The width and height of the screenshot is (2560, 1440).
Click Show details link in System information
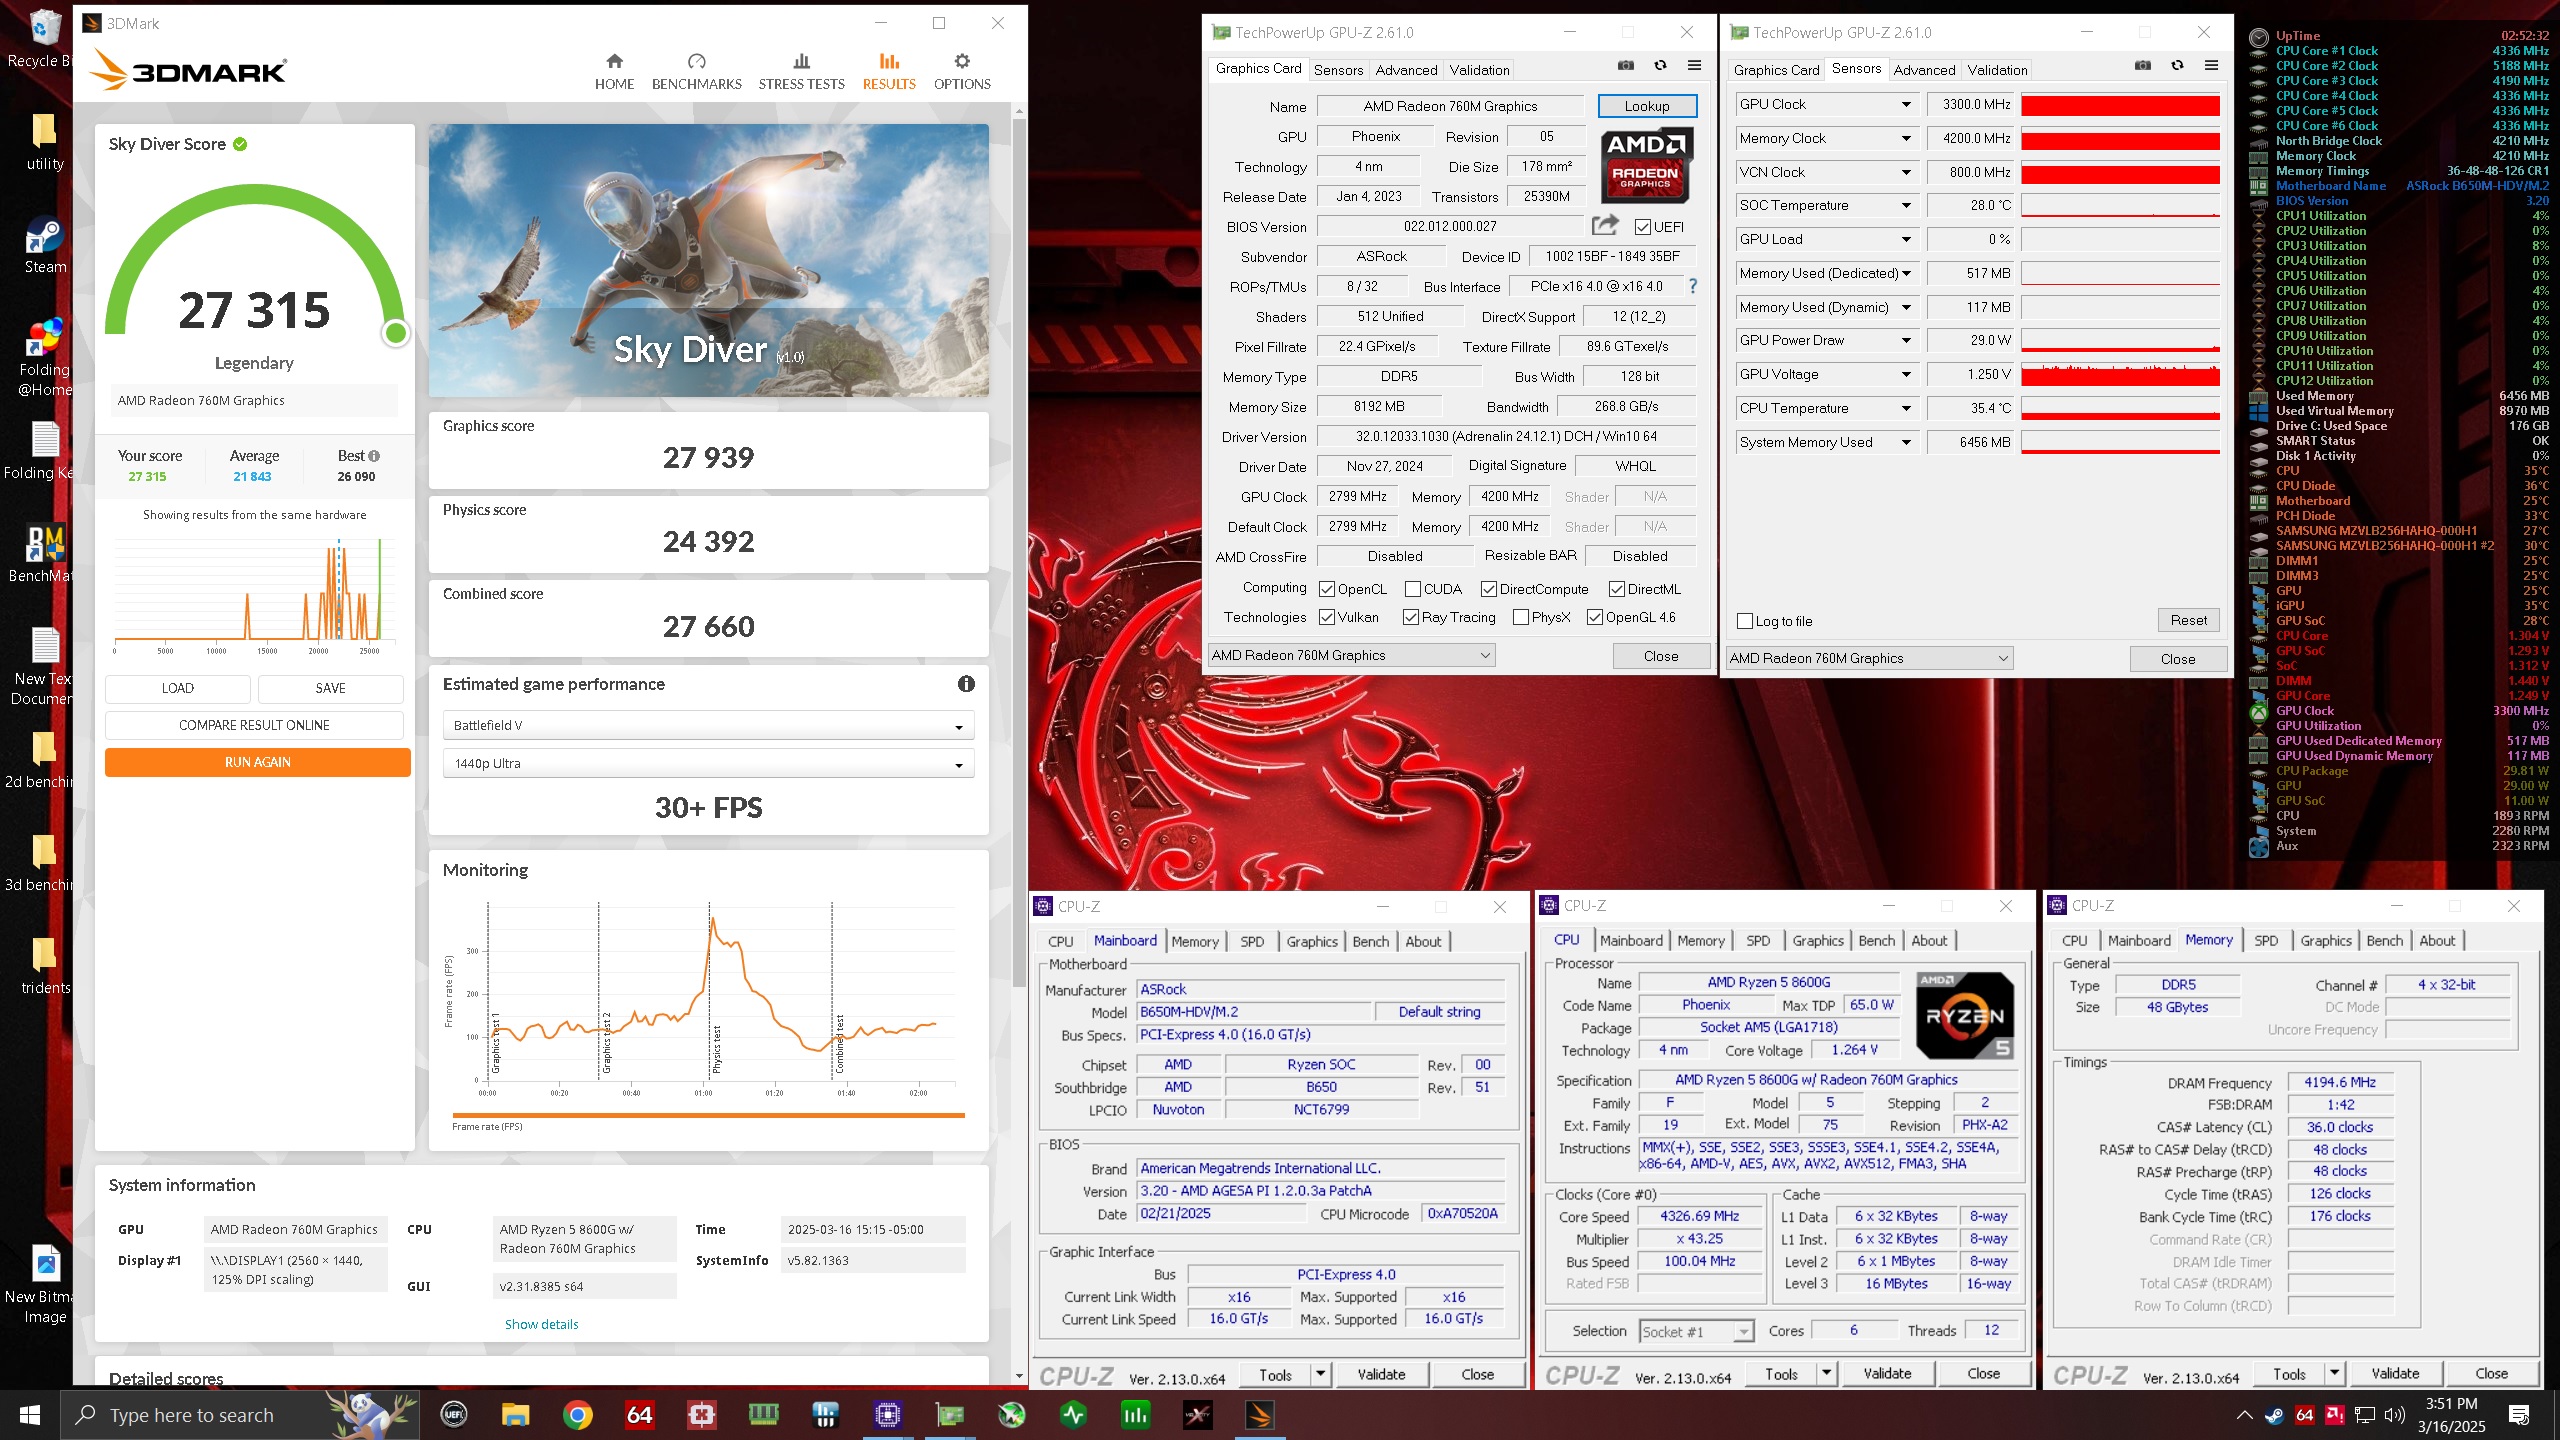pyautogui.click(x=541, y=1324)
